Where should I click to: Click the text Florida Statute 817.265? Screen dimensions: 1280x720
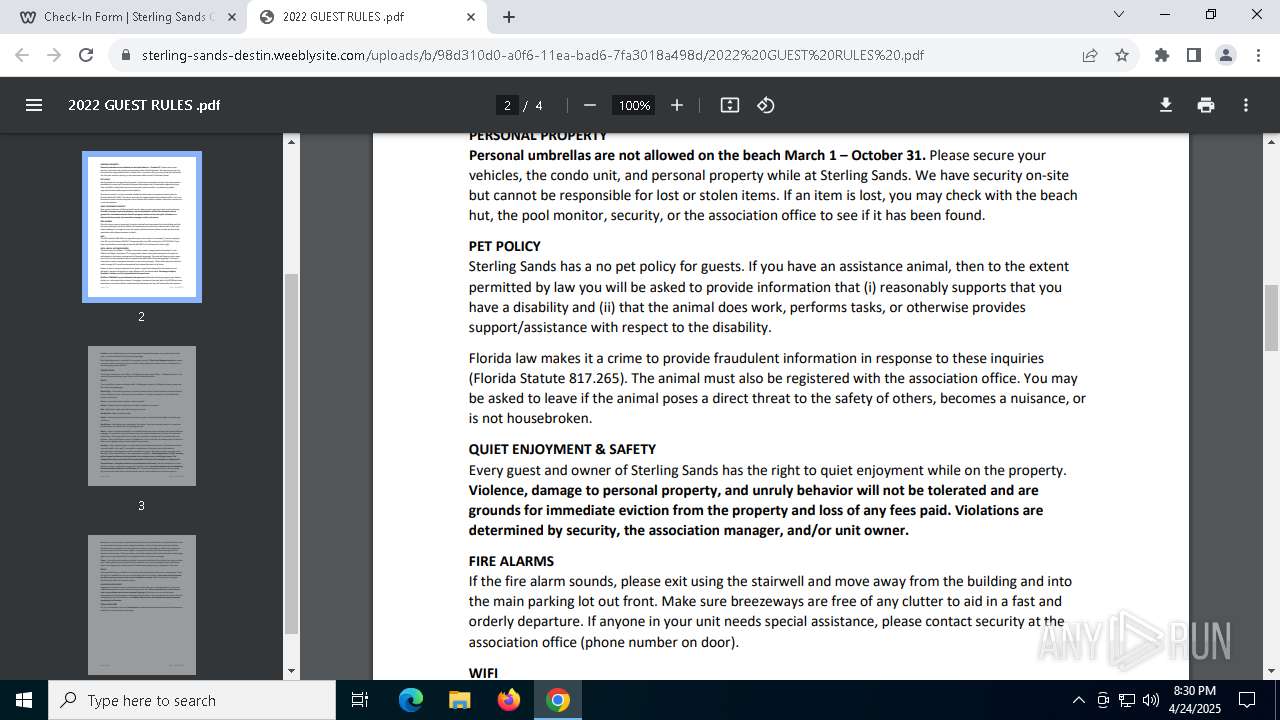point(546,378)
